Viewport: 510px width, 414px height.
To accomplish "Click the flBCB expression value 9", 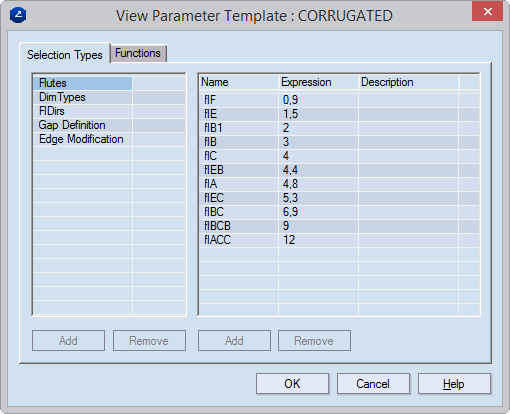I will tap(286, 226).
